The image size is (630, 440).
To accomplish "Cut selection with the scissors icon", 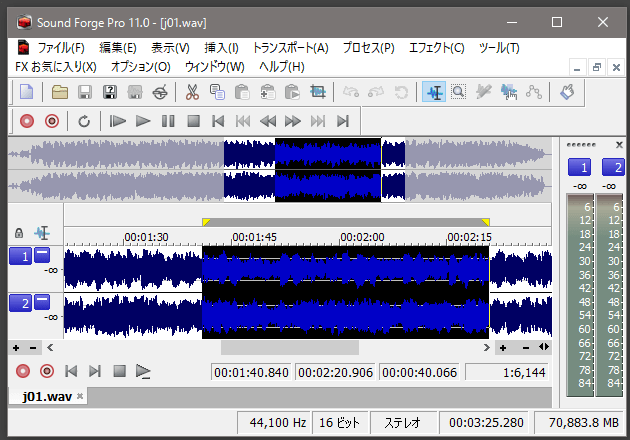I will (192, 92).
